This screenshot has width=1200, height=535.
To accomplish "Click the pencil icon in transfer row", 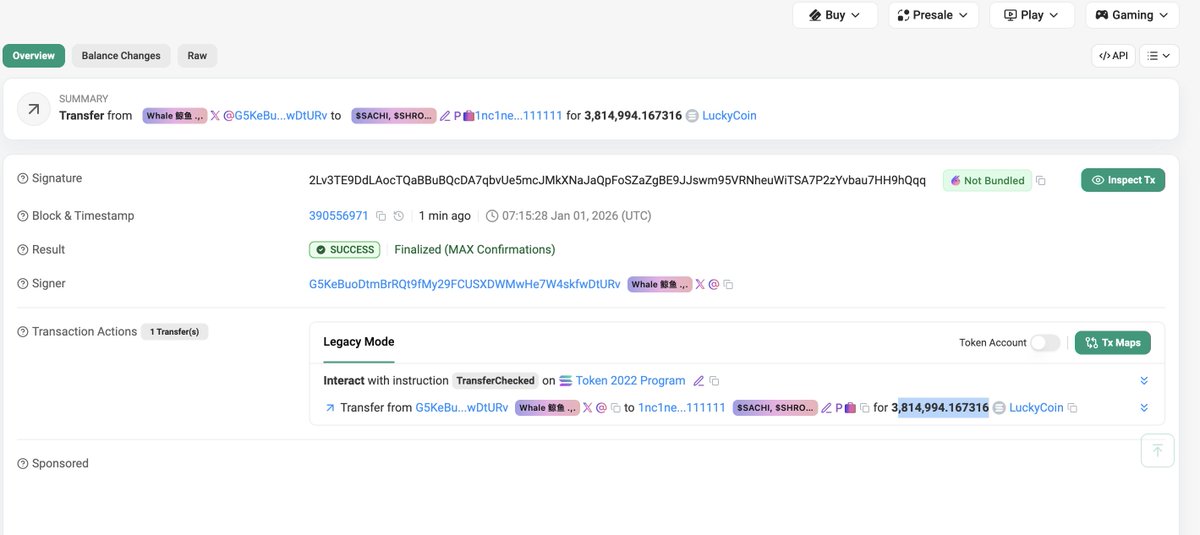I will pyautogui.click(x=827, y=408).
